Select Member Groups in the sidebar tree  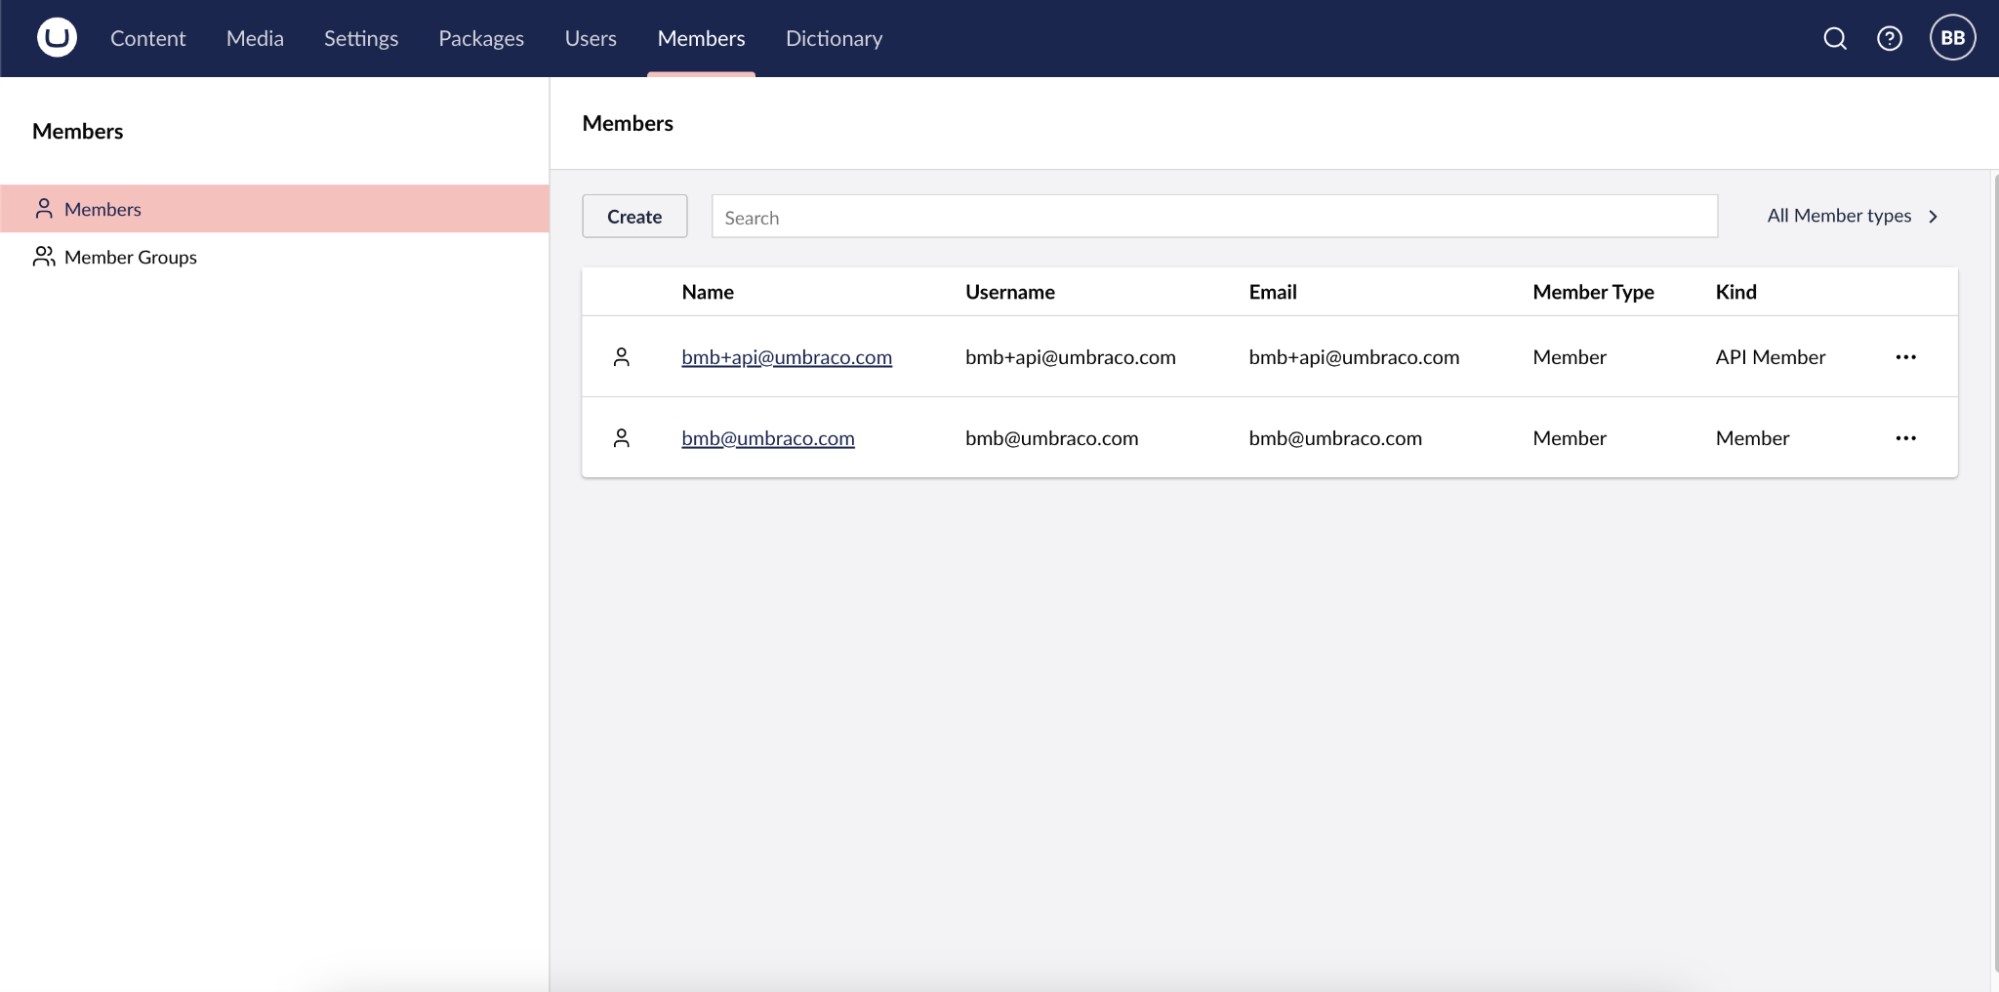point(130,256)
